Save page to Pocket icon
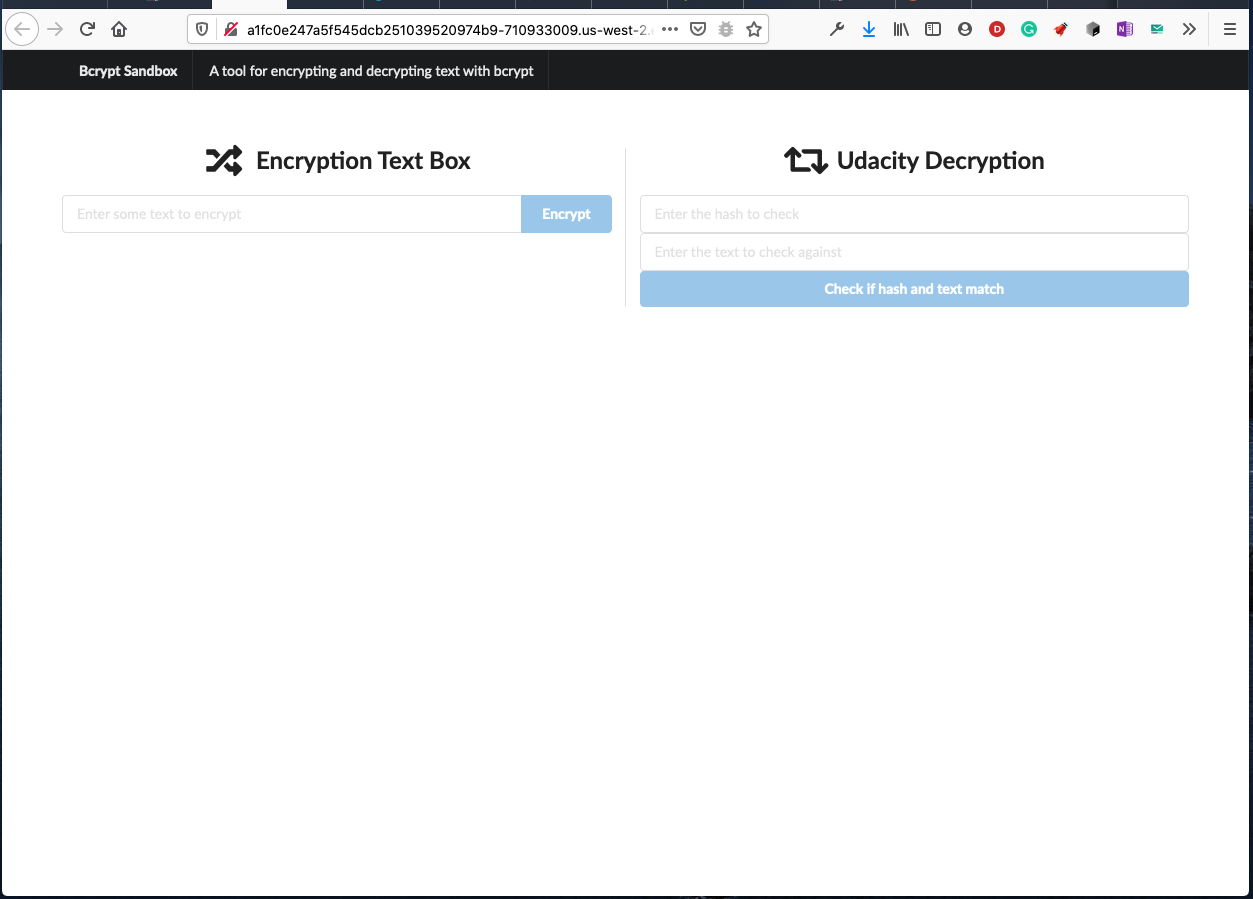The image size is (1253, 899). tap(698, 29)
